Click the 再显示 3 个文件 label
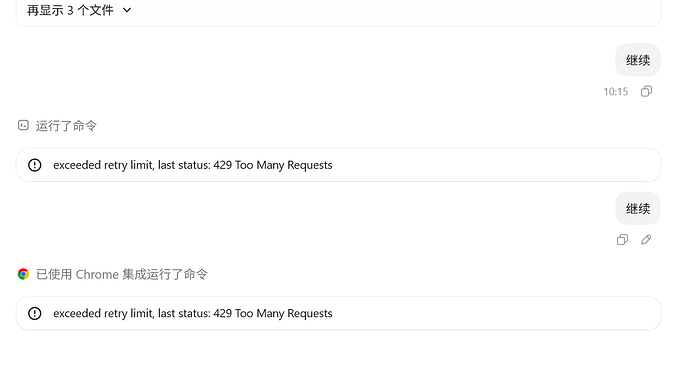Viewport: 690px width, 377px height. (70, 10)
